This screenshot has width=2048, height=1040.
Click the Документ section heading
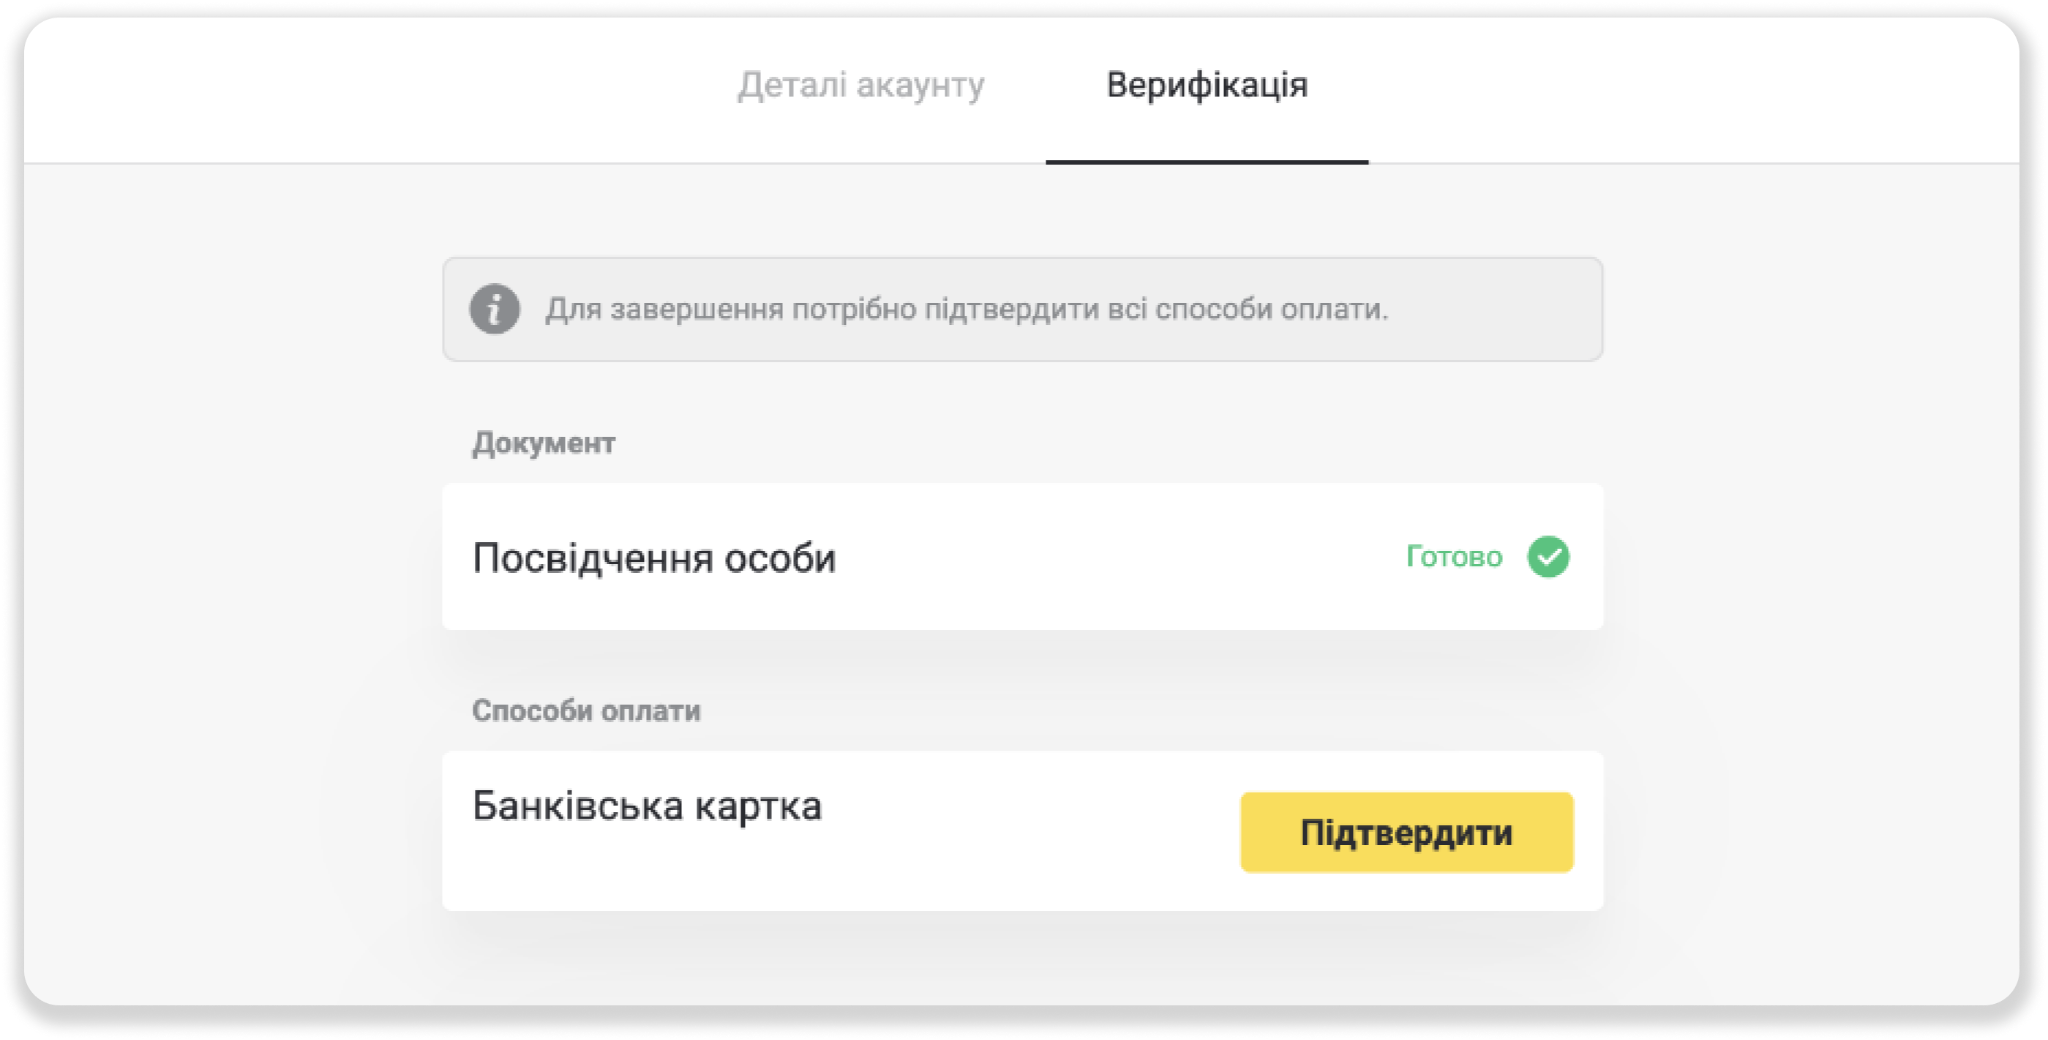545,441
